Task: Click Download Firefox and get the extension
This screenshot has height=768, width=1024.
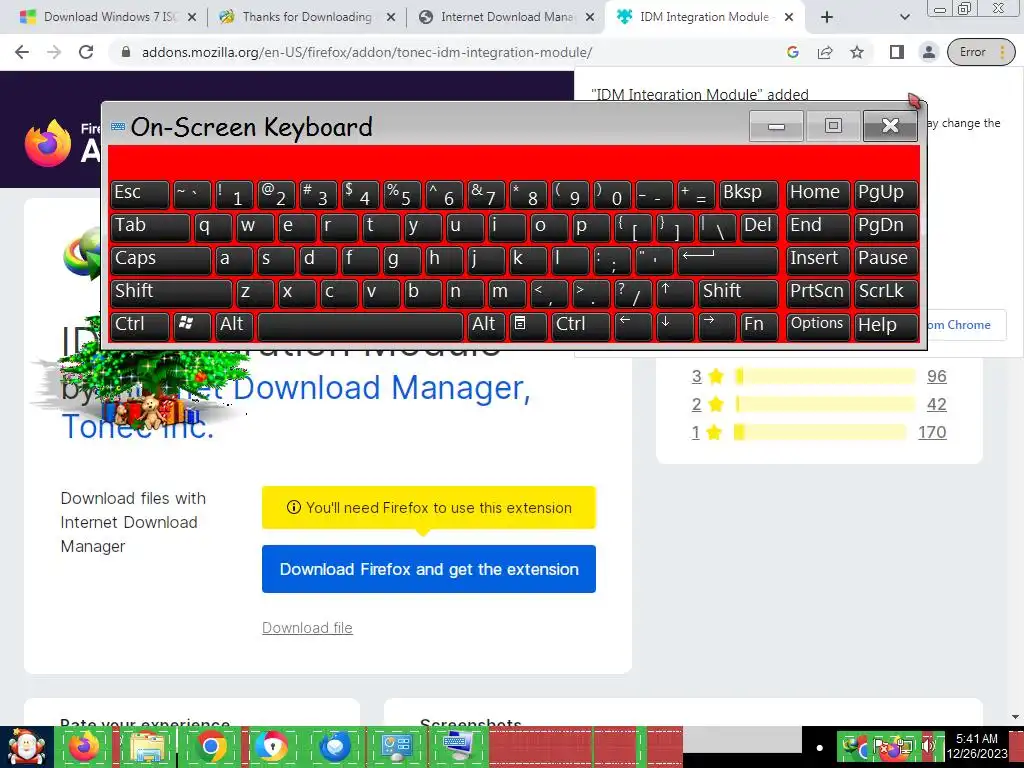Action: click(428, 569)
